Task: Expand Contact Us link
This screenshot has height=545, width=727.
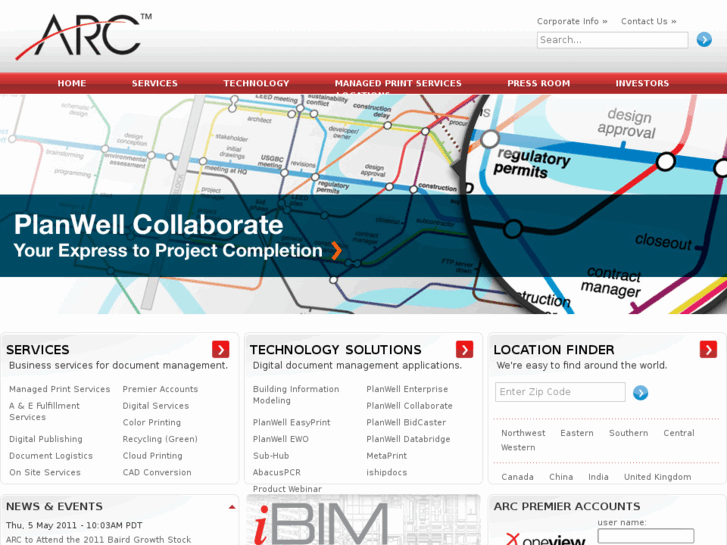Action: pyautogui.click(x=649, y=21)
